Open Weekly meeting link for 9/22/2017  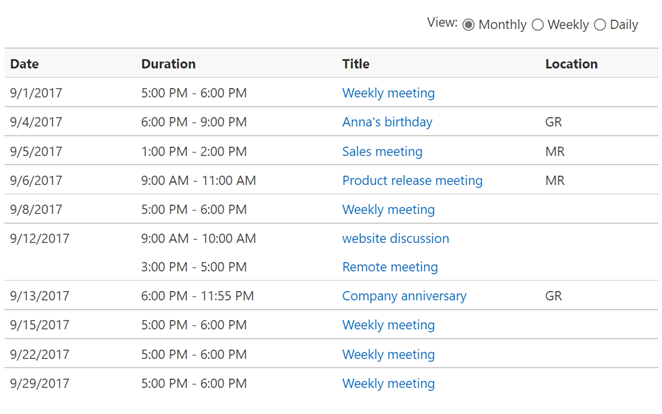[x=388, y=354]
